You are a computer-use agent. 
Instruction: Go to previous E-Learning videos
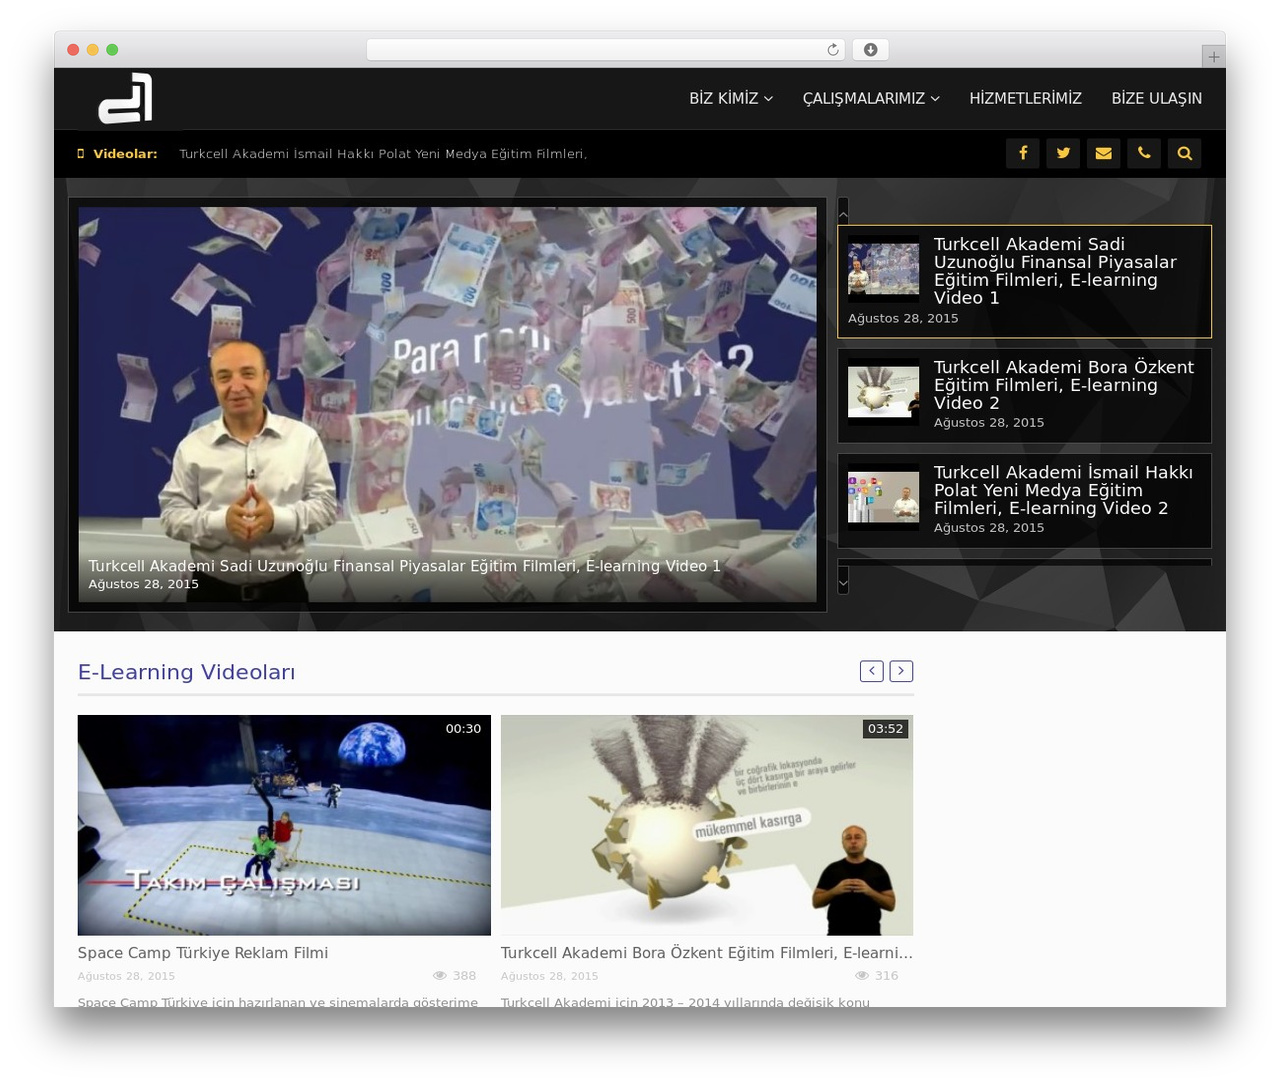(872, 671)
